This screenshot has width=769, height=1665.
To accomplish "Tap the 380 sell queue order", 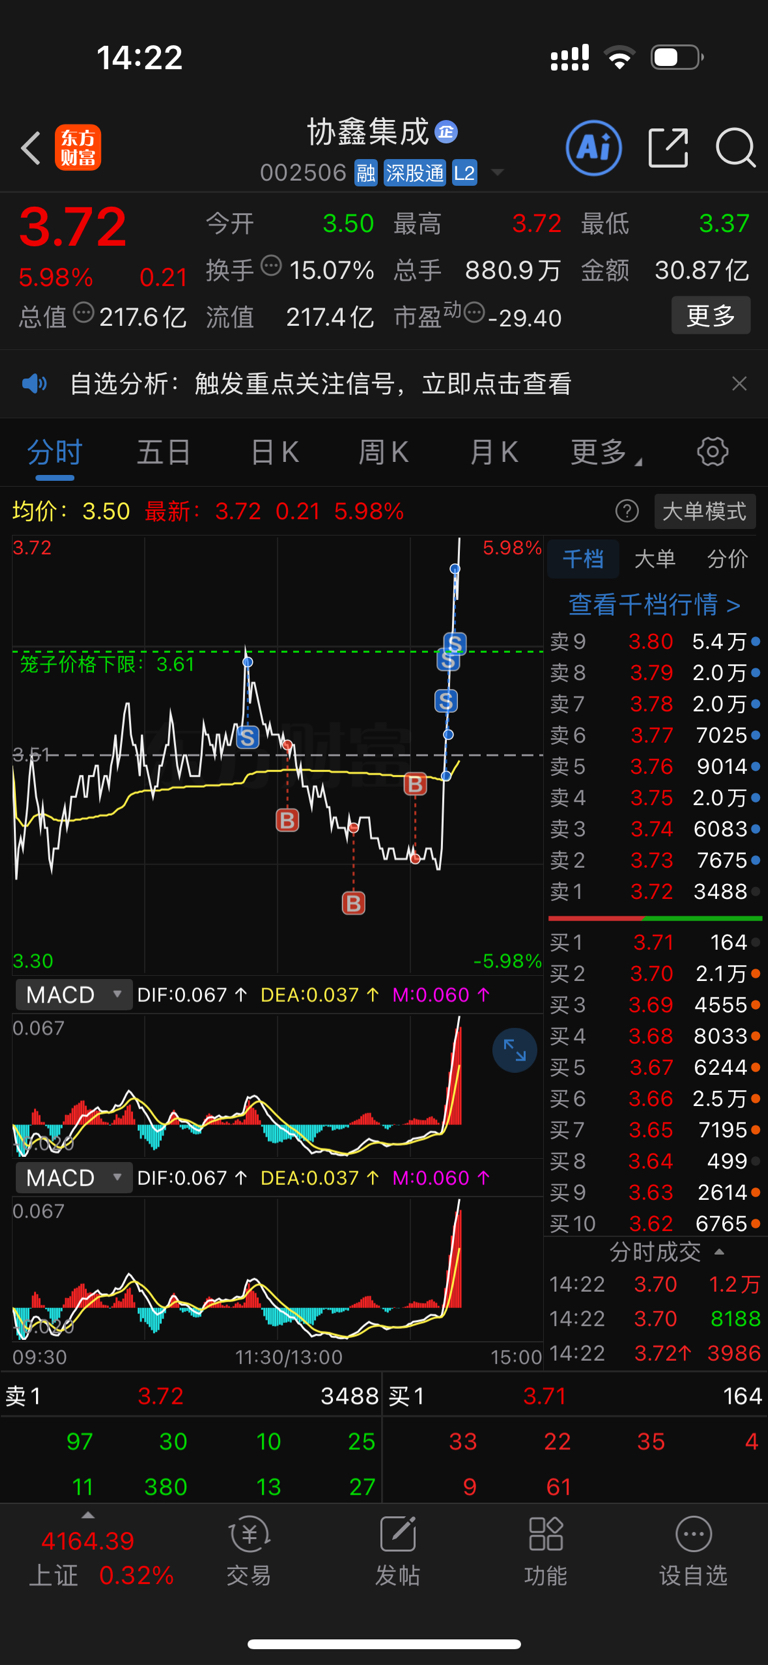I will click(166, 1487).
